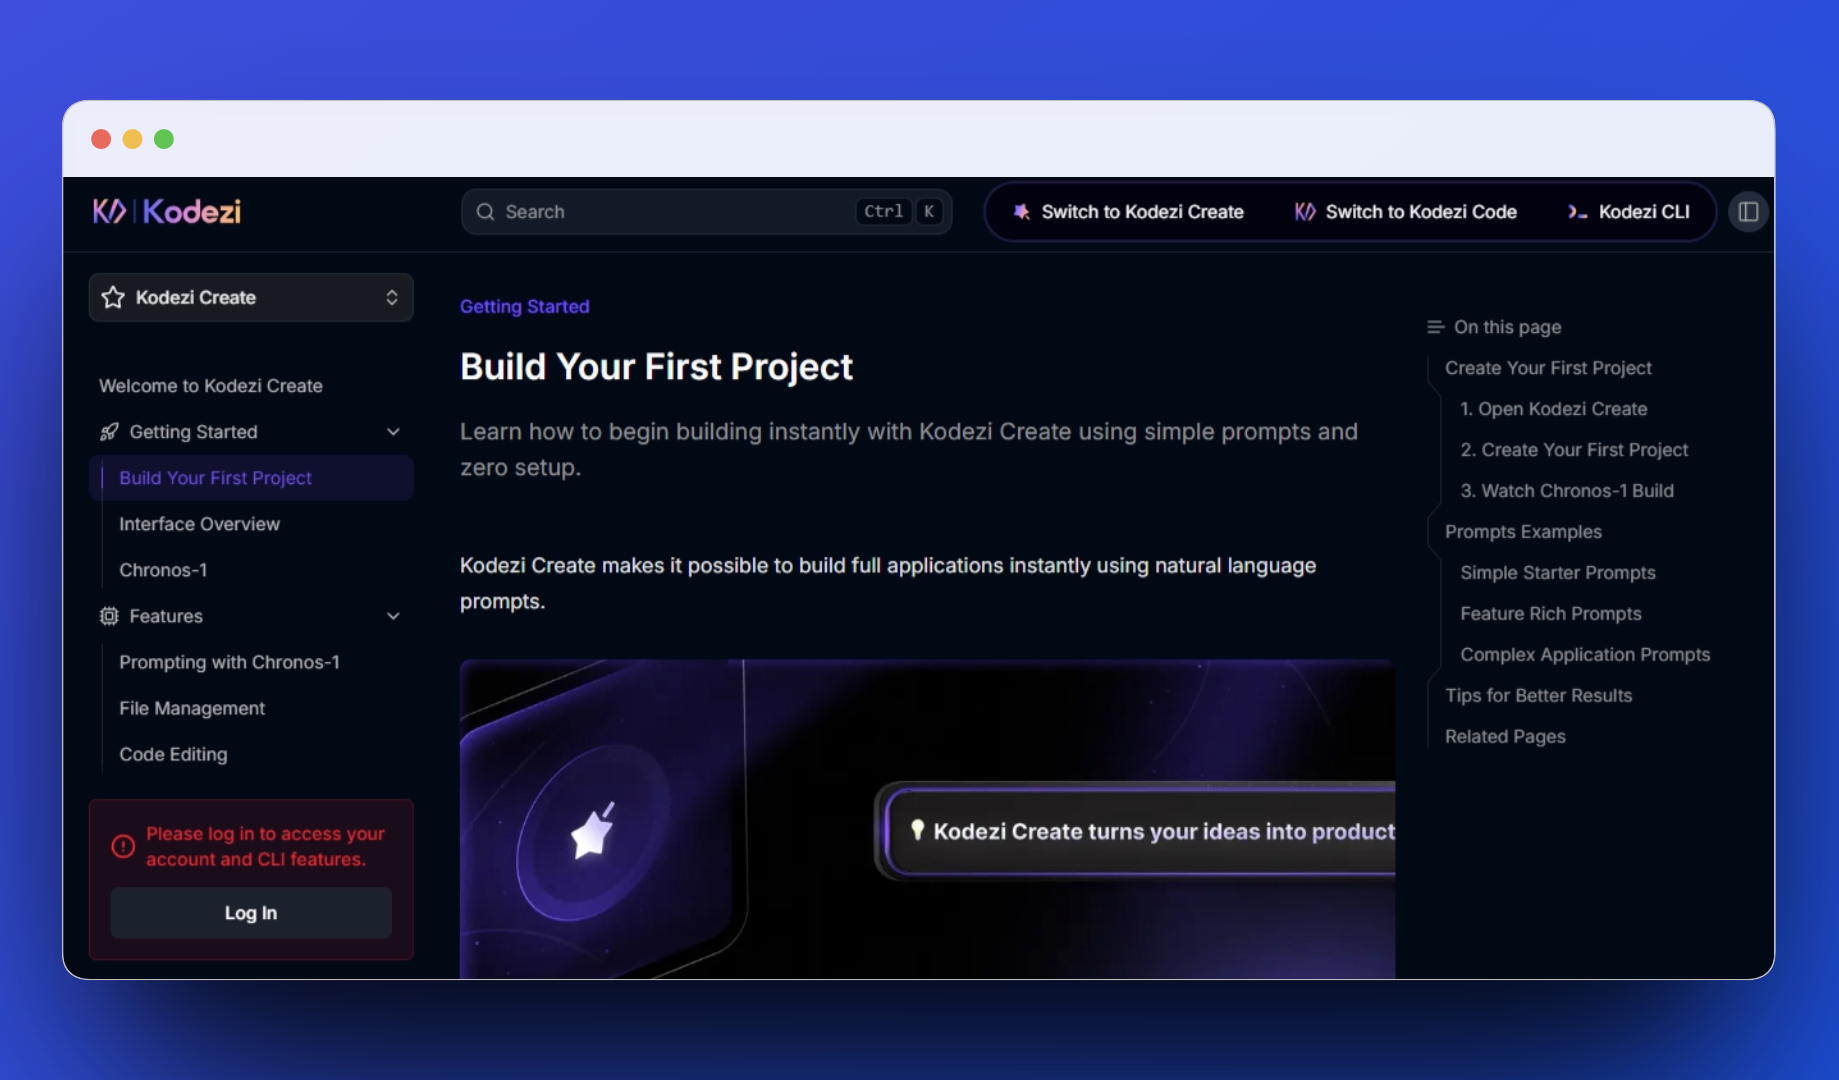Click the Kodezi Create hero banner image
This screenshot has width=1839, height=1080.
(927, 819)
